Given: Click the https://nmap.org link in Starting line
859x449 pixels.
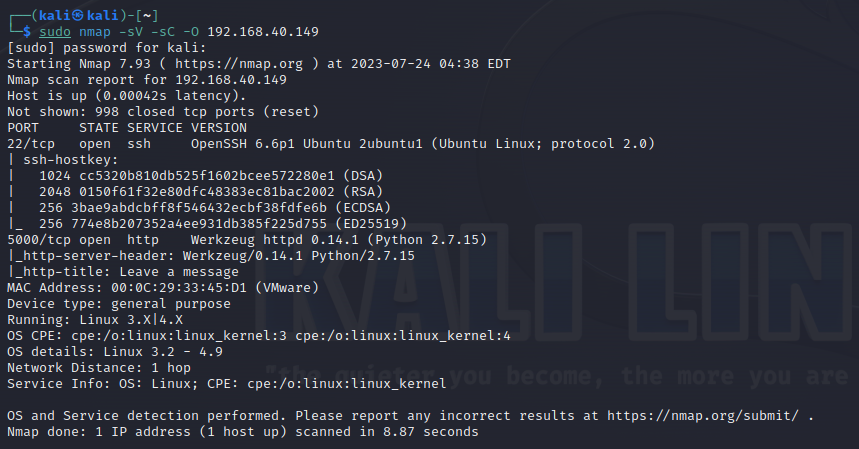Looking at the screenshot, I should pyautogui.click(x=238, y=64).
